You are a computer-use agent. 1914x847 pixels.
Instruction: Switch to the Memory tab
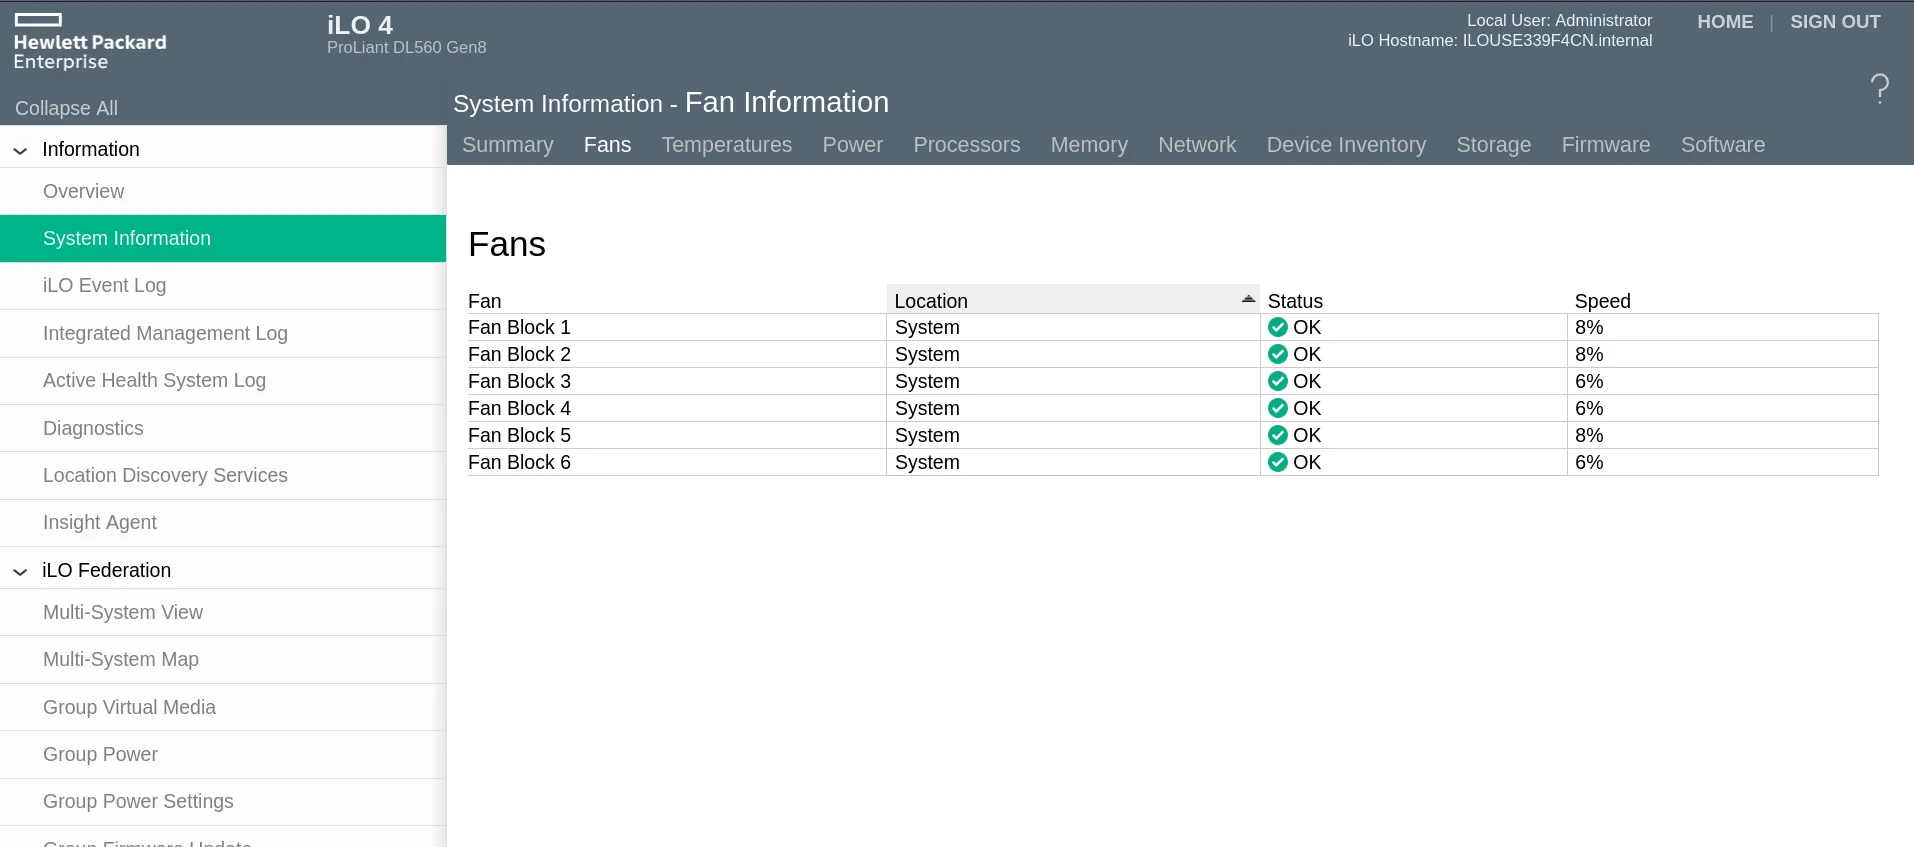click(1089, 145)
